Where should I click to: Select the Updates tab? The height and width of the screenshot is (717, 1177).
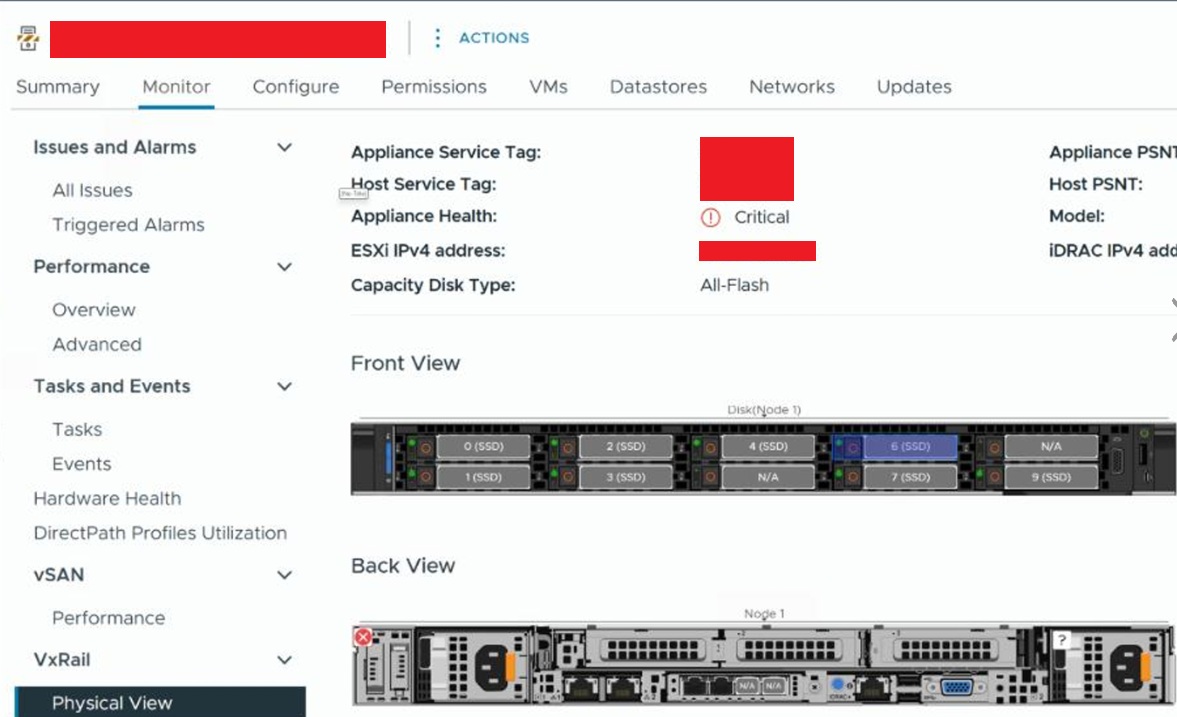point(914,87)
